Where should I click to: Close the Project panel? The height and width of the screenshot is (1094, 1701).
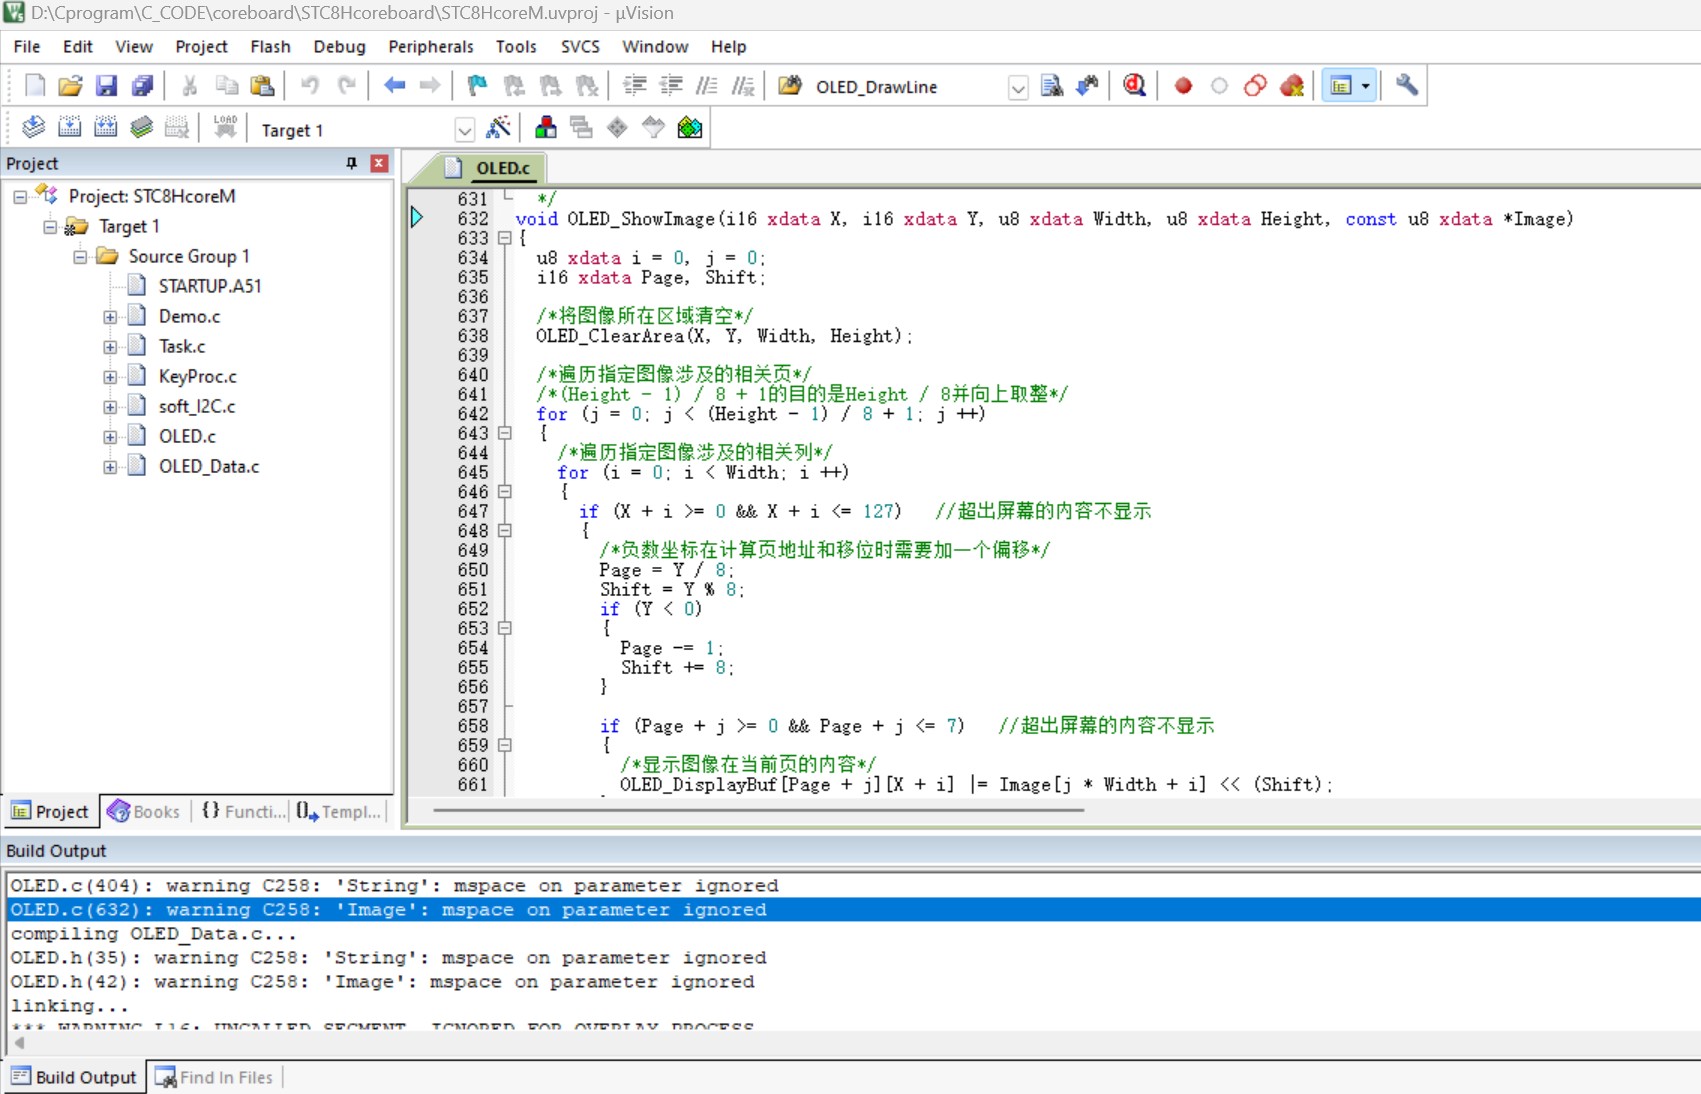pos(379,163)
